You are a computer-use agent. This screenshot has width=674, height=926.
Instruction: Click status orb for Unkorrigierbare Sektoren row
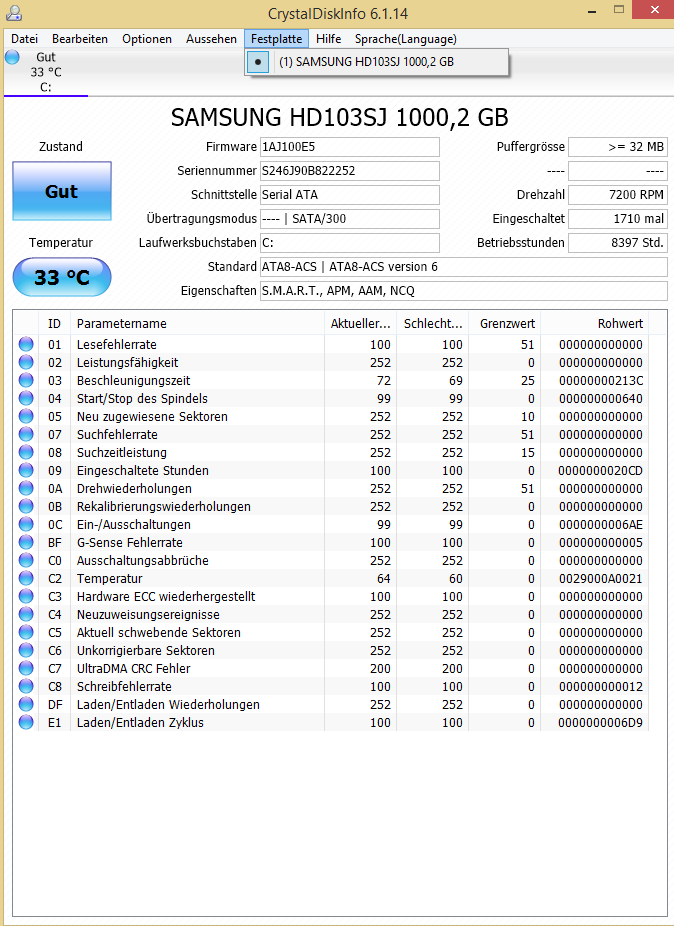(26, 651)
